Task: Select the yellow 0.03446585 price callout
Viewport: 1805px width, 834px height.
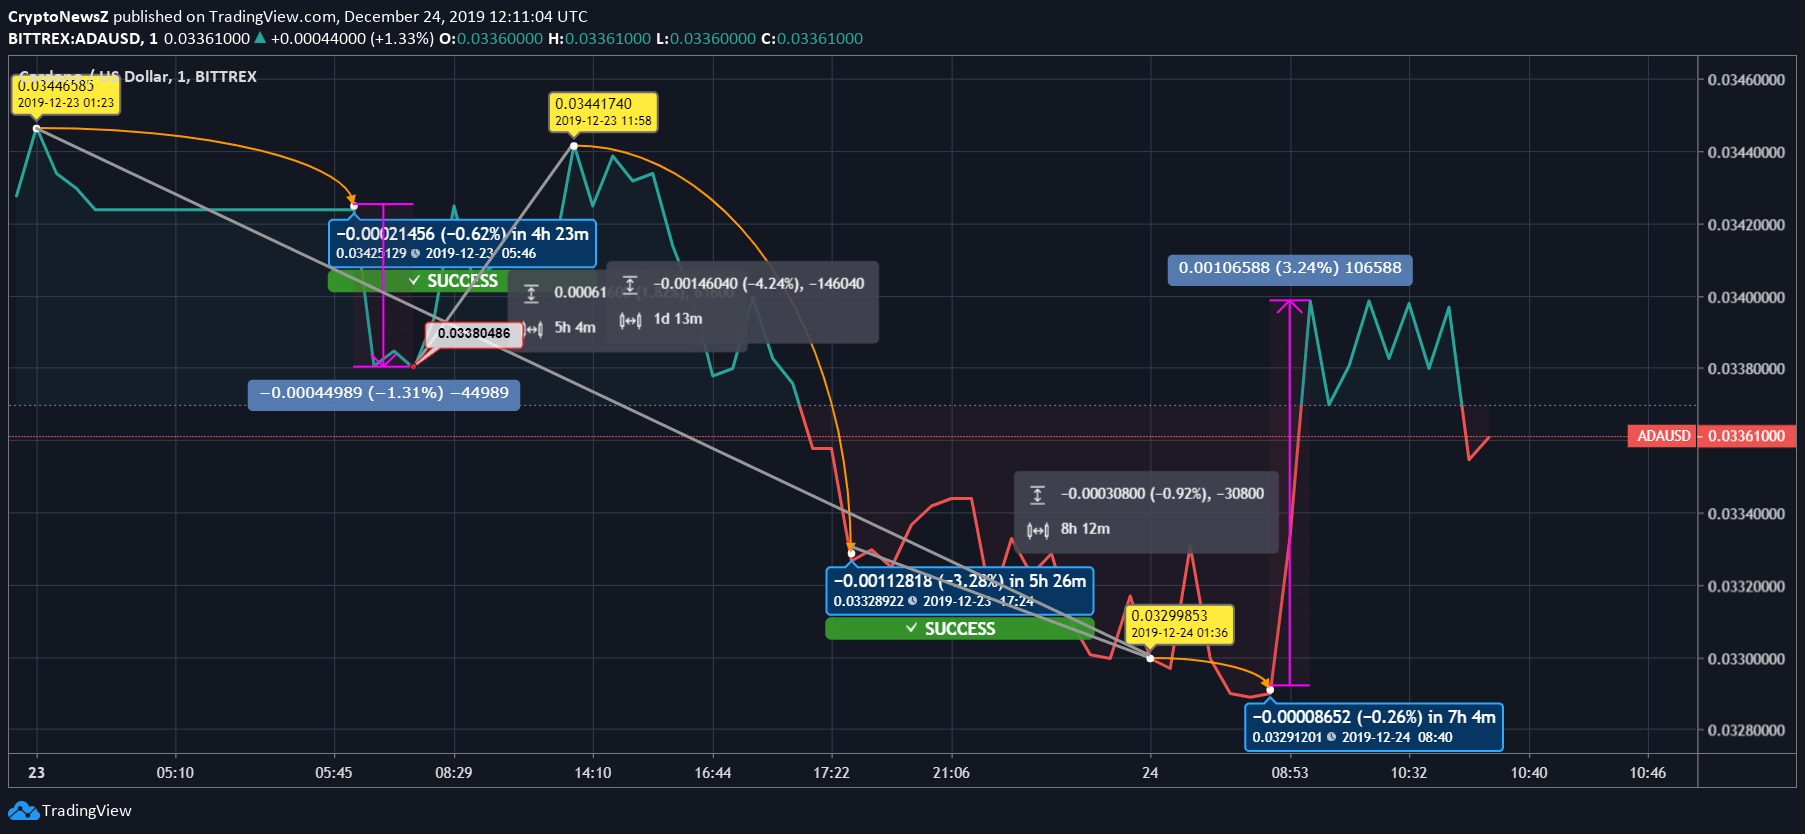Action: [66, 94]
